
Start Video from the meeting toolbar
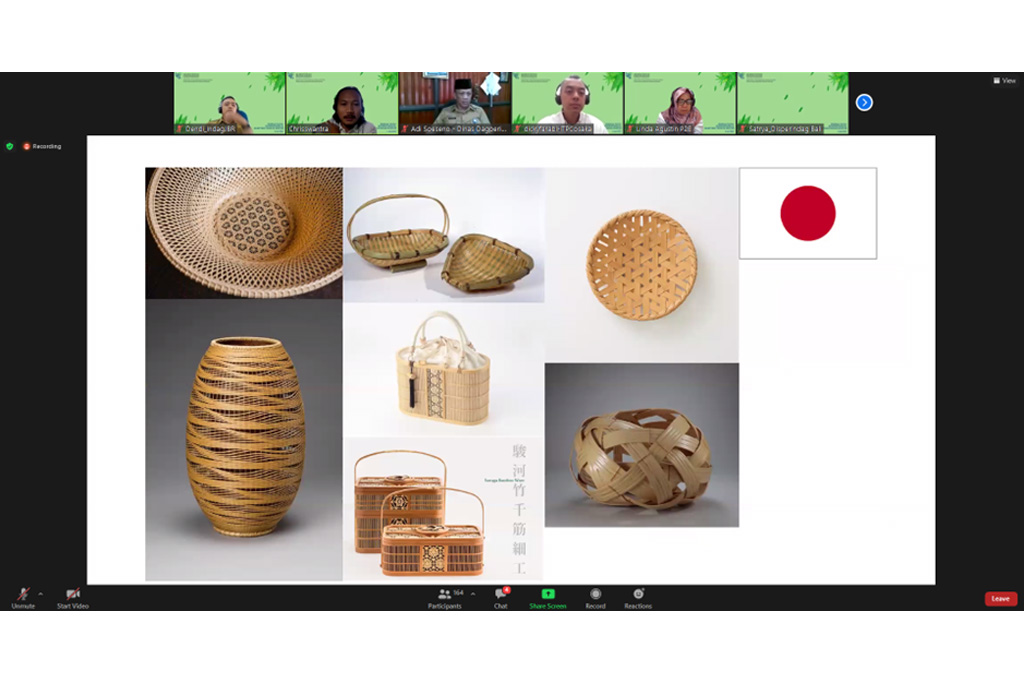(72, 596)
